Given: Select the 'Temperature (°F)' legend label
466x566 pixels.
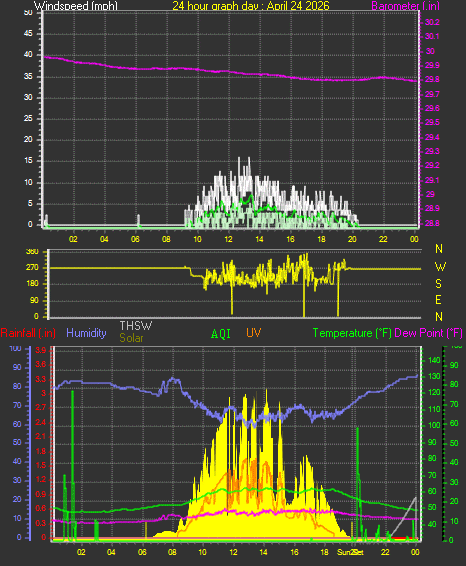Looking at the screenshot, I should 352,333.
